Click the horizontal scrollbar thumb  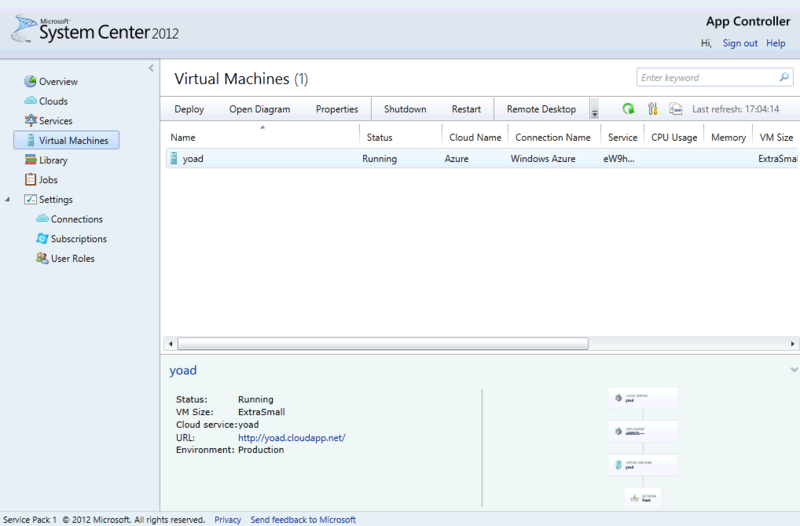tap(383, 344)
